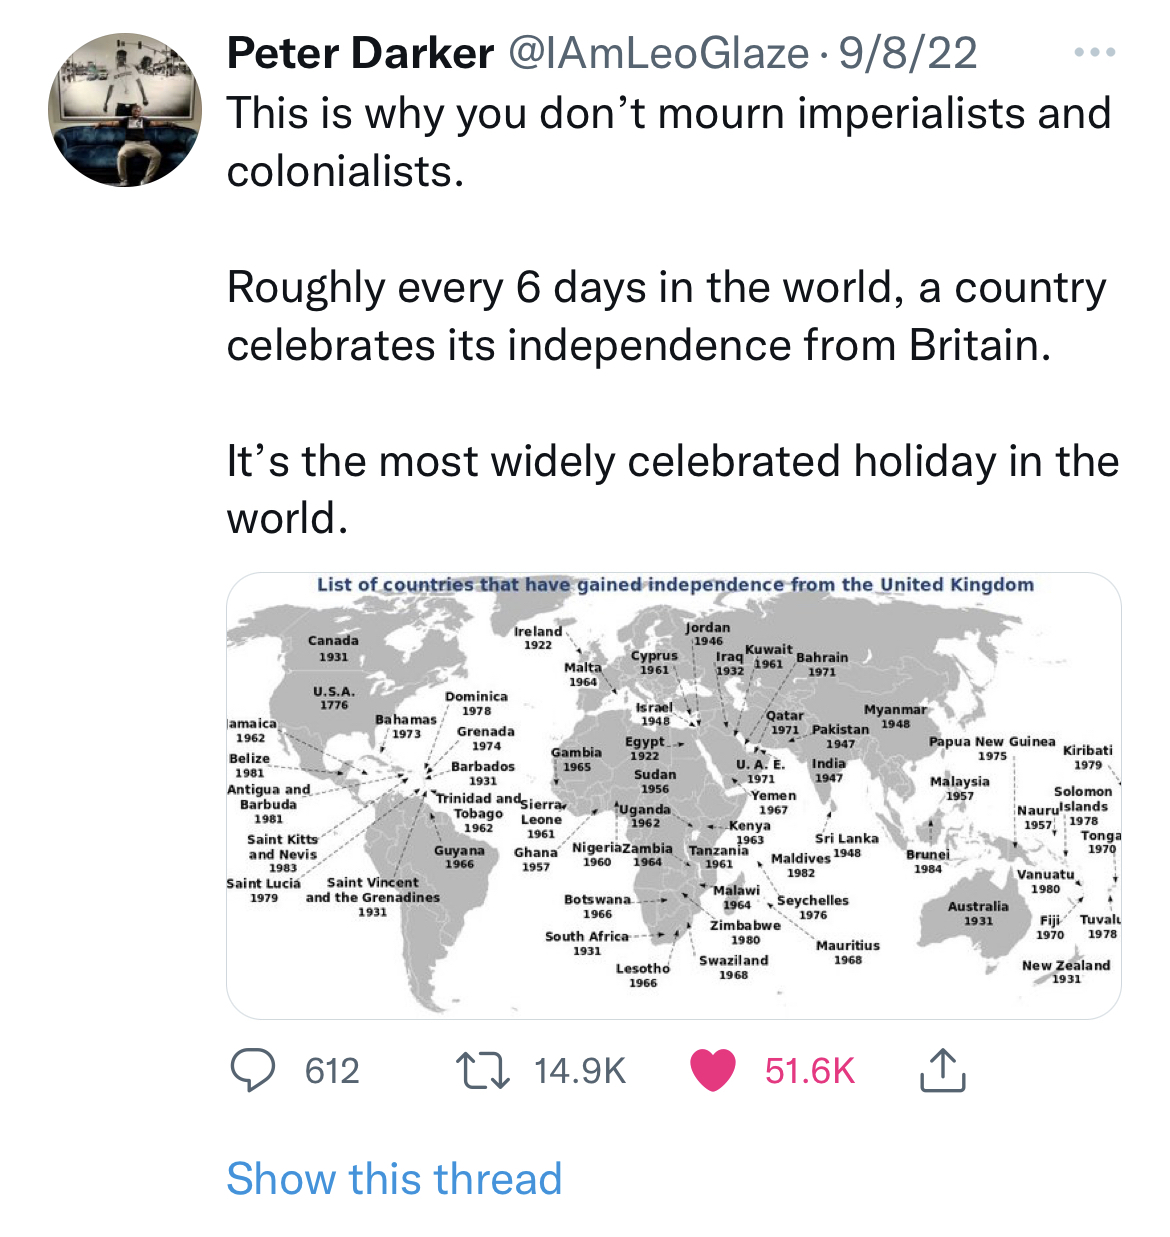Click the @IAmLeoGlaze handle
The width and height of the screenshot is (1170, 1237).
click(659, 53)
